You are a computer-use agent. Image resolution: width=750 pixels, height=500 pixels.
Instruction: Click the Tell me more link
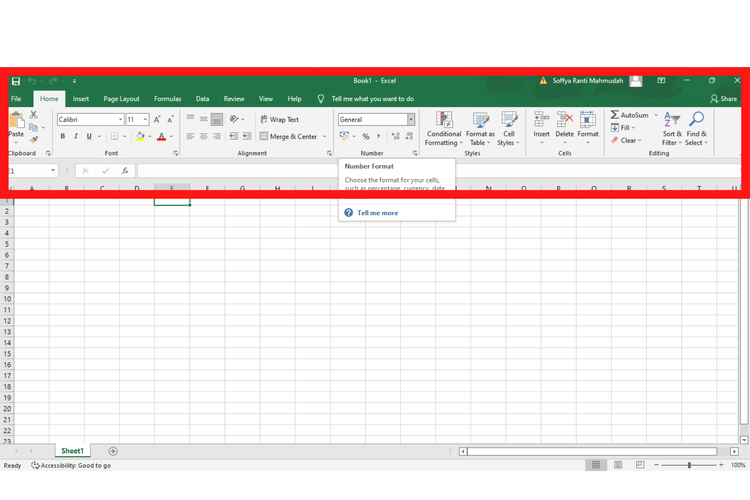377,213
